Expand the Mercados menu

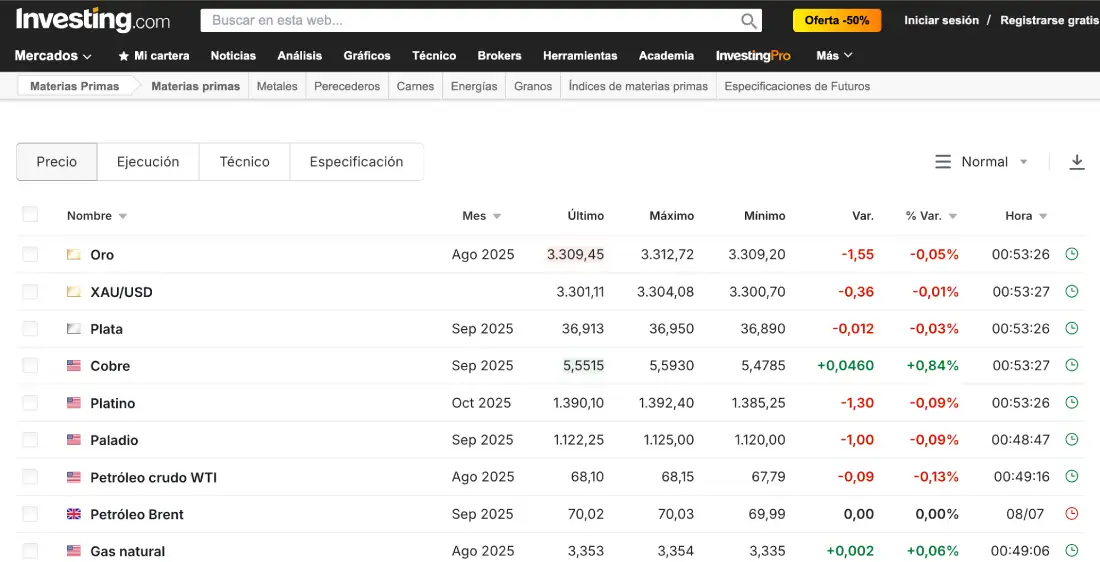point(53,56)
